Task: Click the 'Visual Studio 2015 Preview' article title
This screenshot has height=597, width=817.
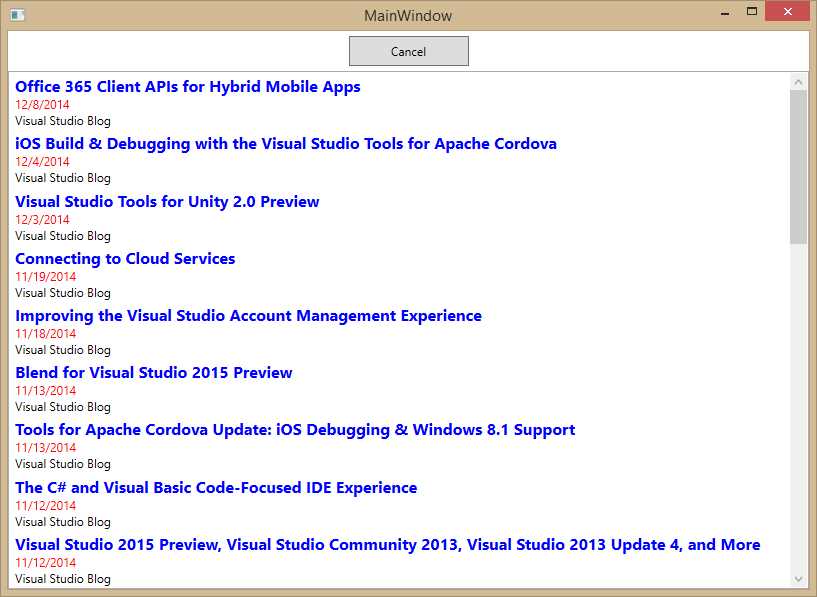Action: click(x=387, y=544)
